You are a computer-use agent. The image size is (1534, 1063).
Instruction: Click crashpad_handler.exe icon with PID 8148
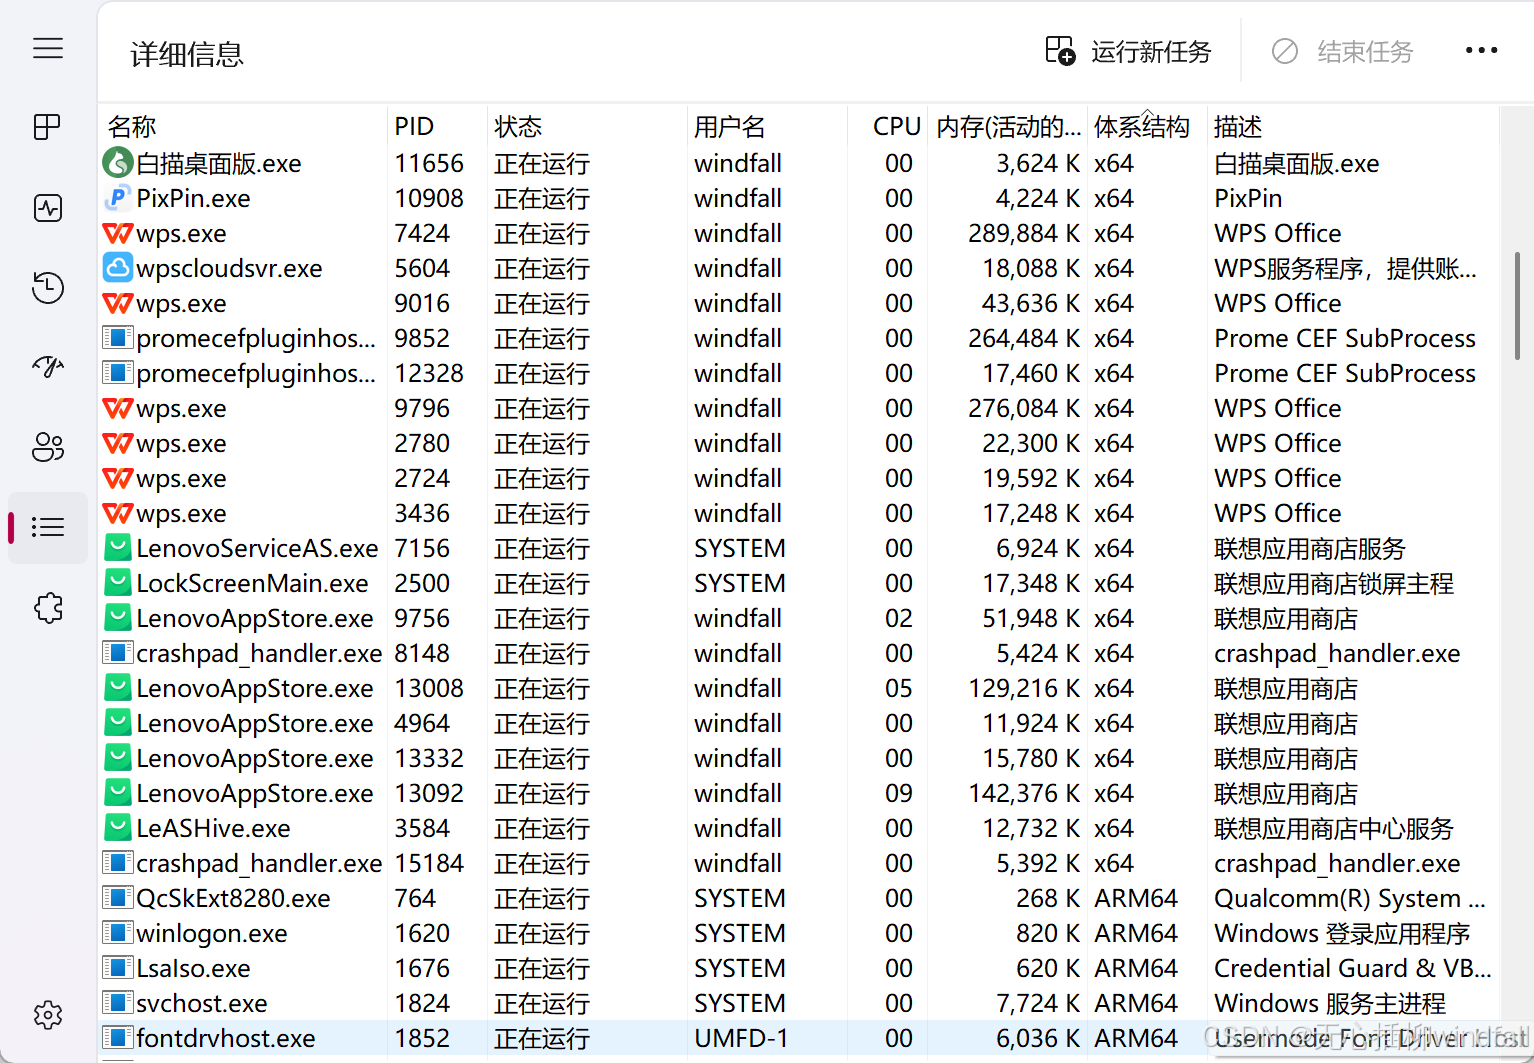[x=118, y=653]
